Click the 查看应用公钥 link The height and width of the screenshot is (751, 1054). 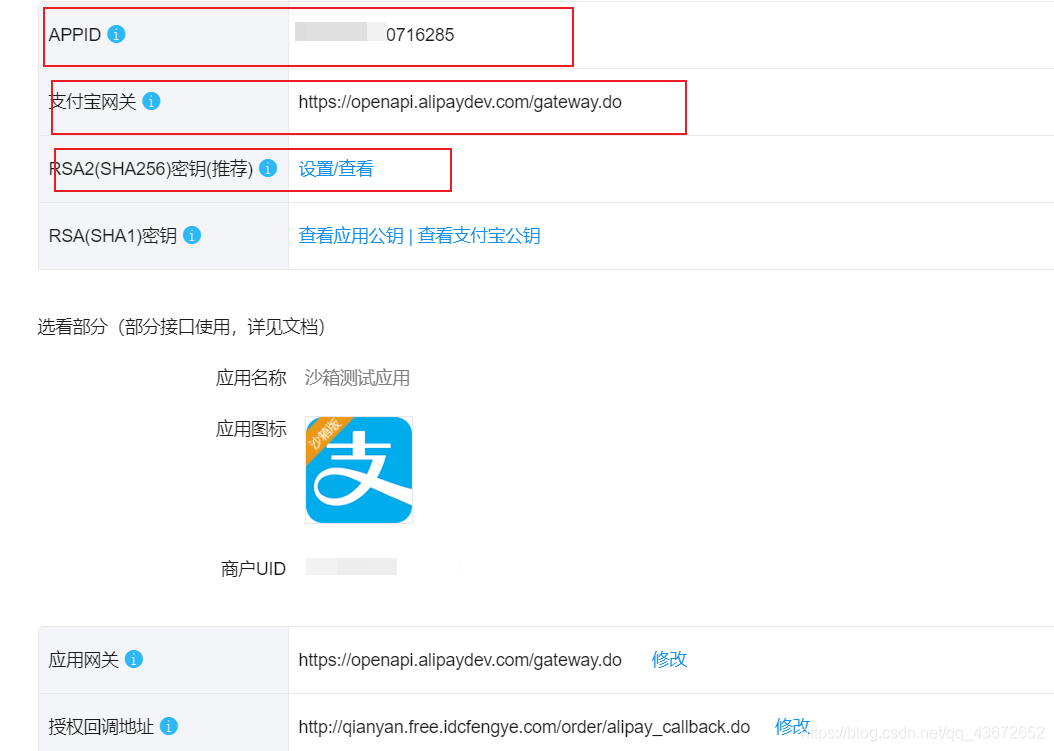click(351, 236)
